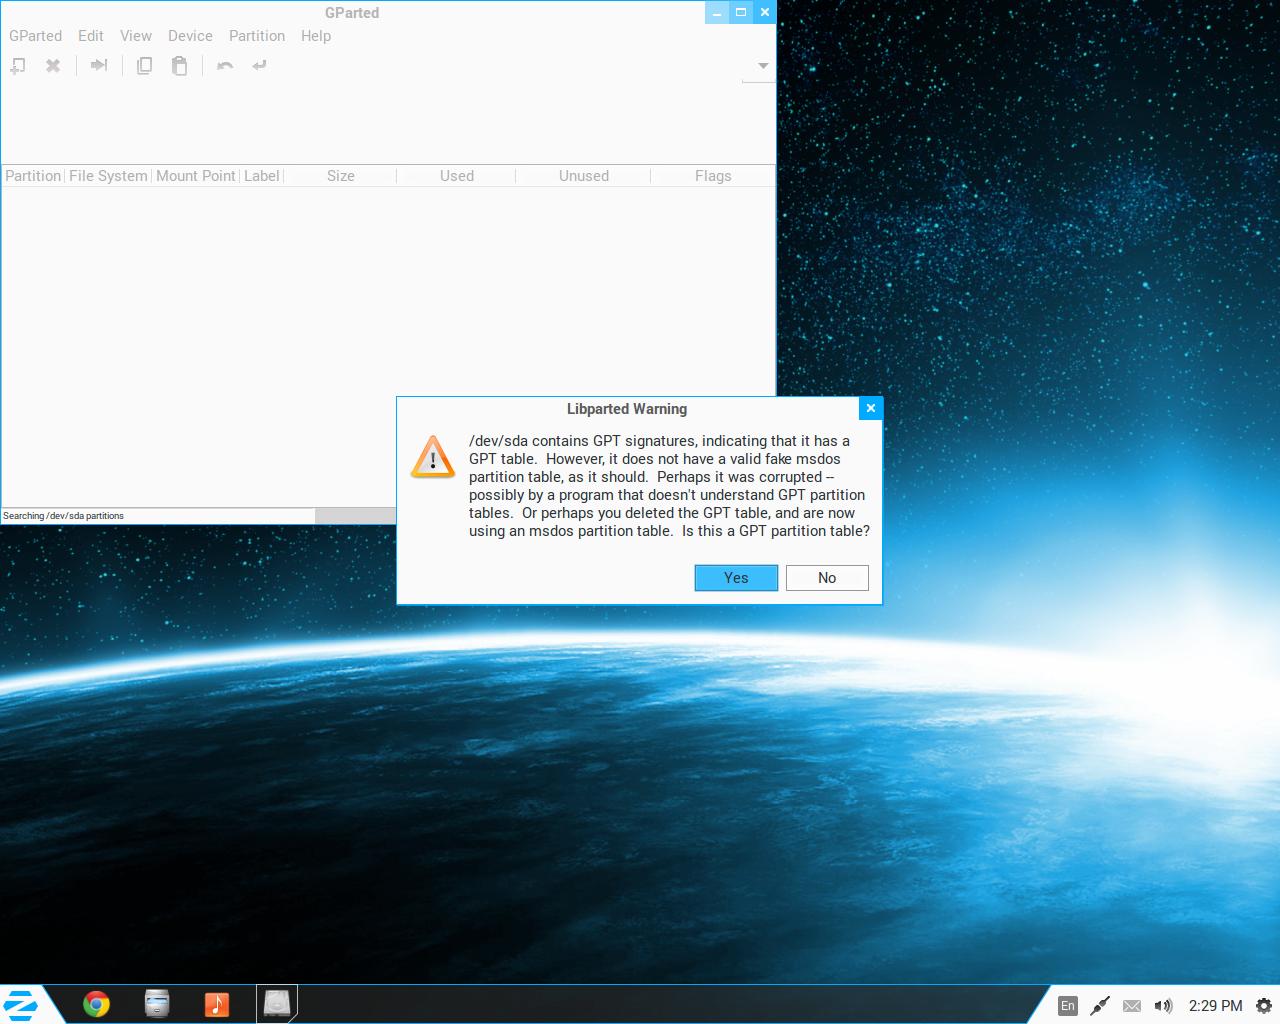Answer No in Libparted Warning dialog
Image resolution: width=1280 pixels, height=1024 pixels.
point(827,578)
